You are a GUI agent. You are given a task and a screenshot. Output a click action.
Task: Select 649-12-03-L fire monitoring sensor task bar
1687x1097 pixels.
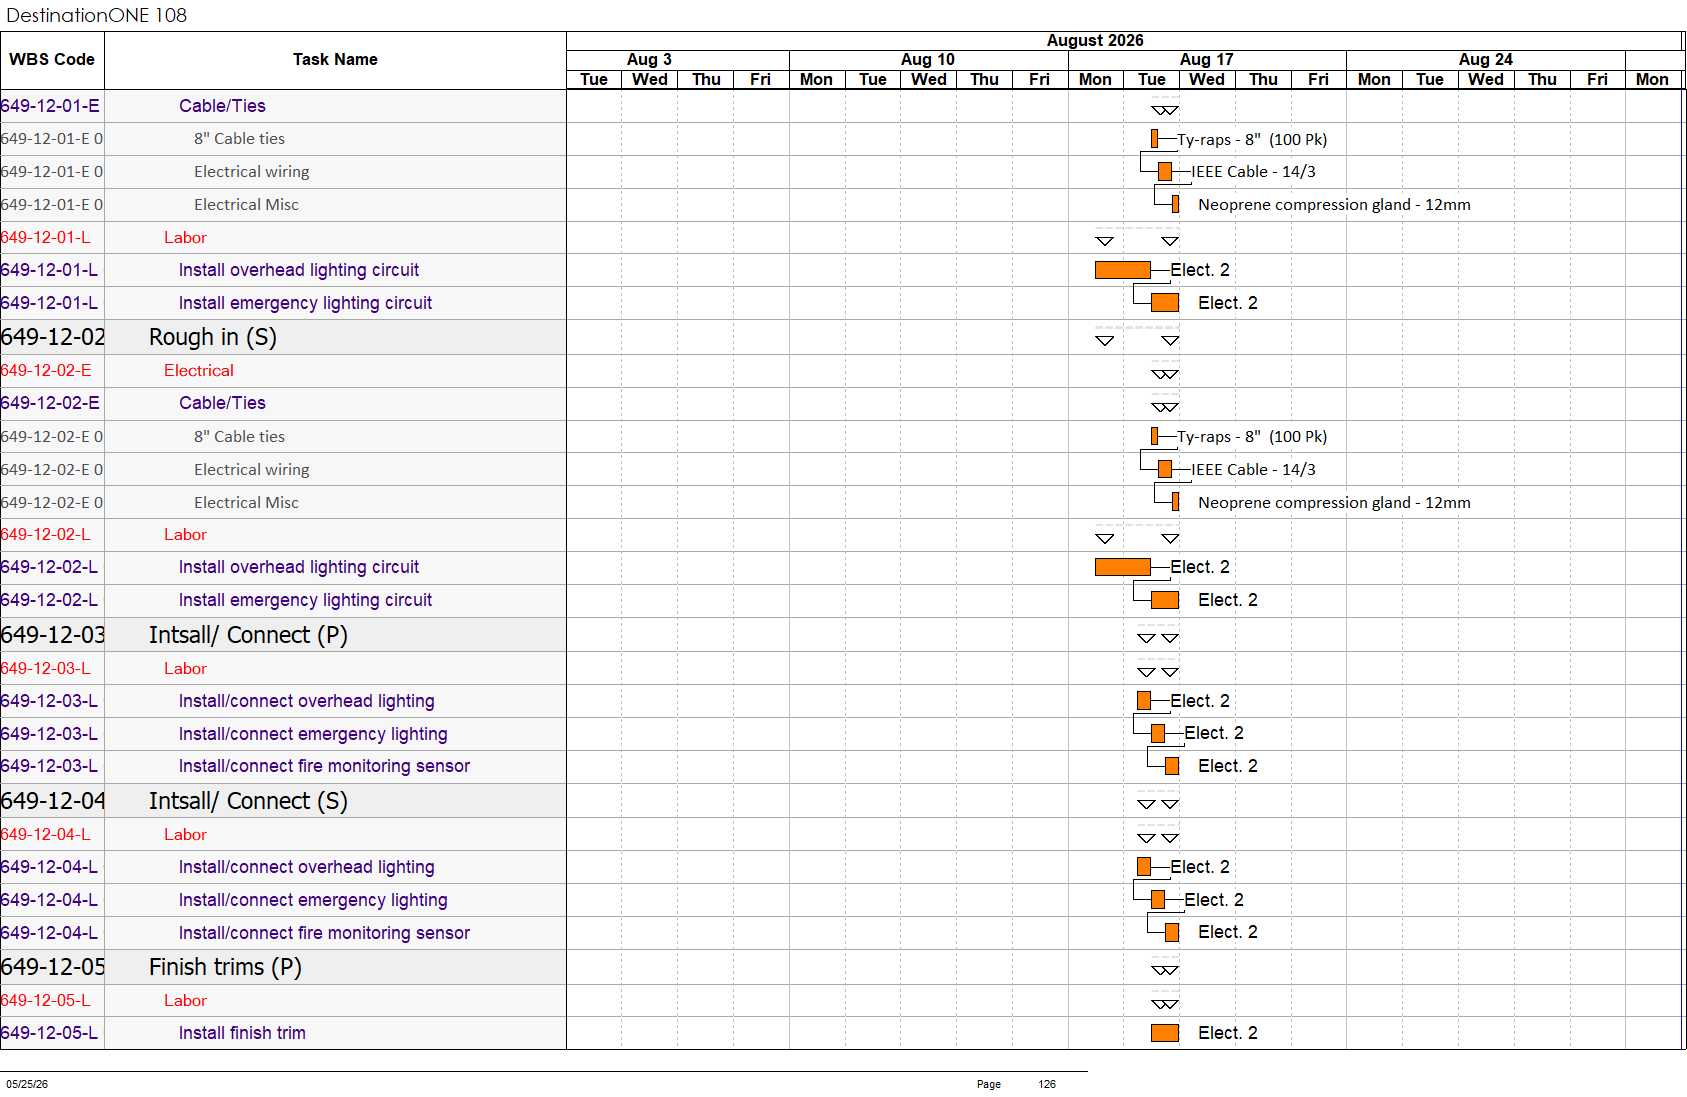pyautogui.click(x=1172, y=766)
